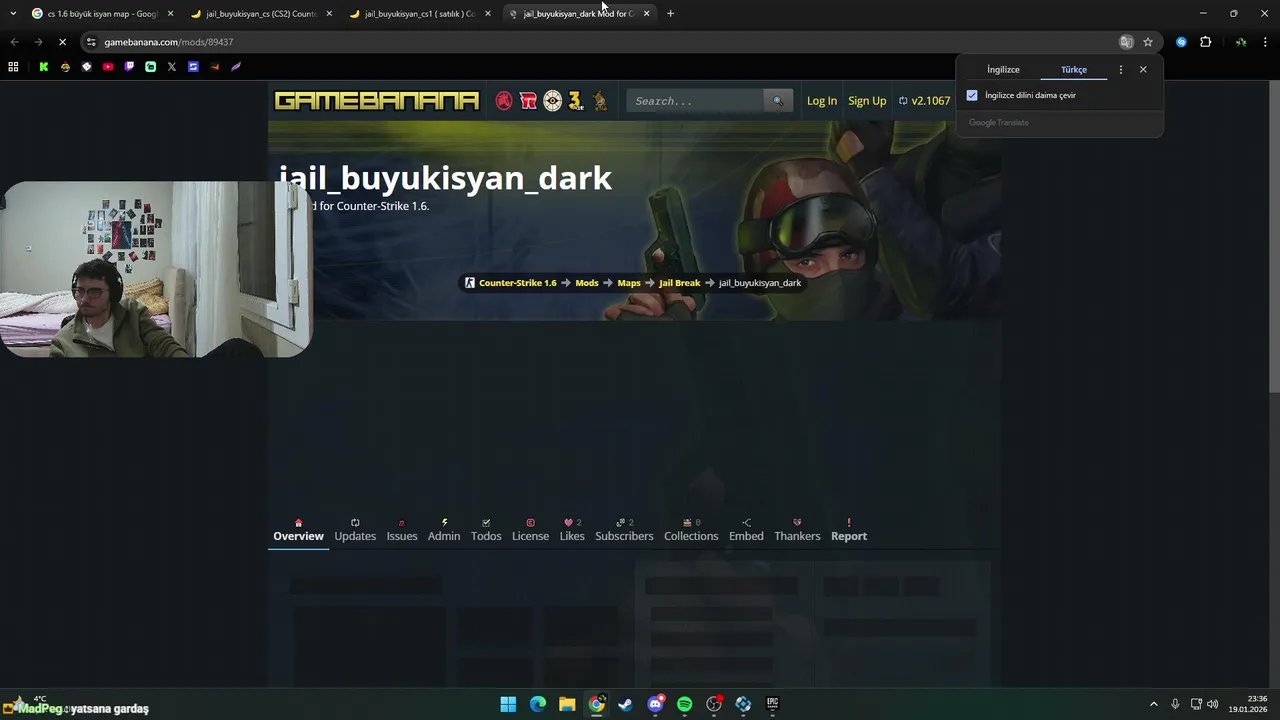Open the Chrome profile avatar
This screenshot has height=720, width=1280.
pos(1241,42)
